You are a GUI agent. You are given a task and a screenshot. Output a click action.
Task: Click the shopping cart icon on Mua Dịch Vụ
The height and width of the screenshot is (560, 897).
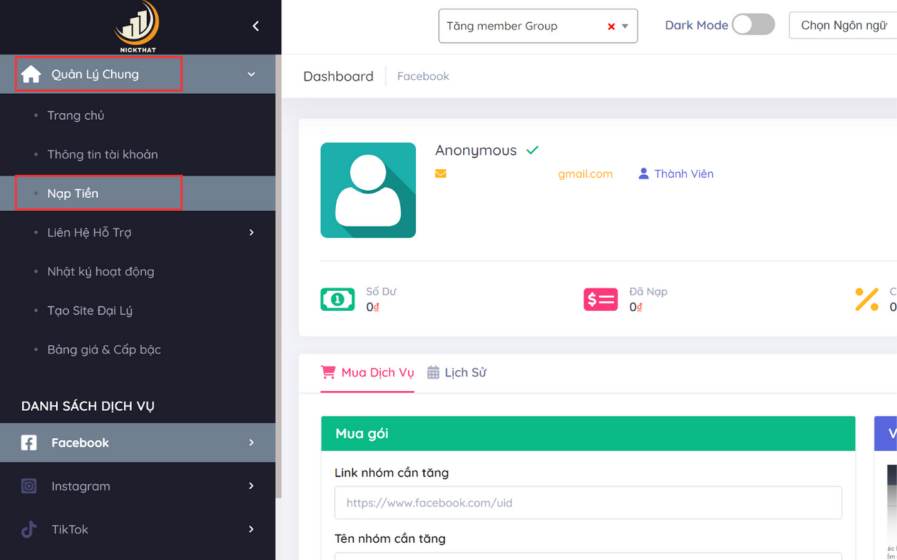coord(328,372)
